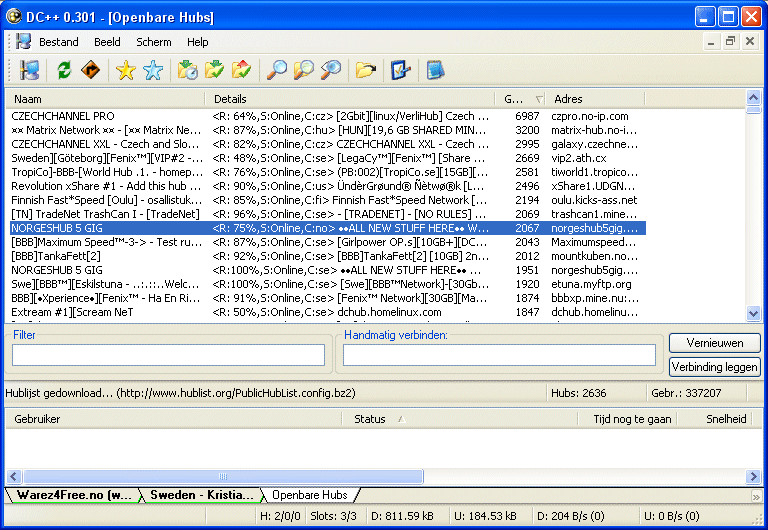Click the green Reconnect arrows icon
Screen dimensions: 768x530
point(64,71)
